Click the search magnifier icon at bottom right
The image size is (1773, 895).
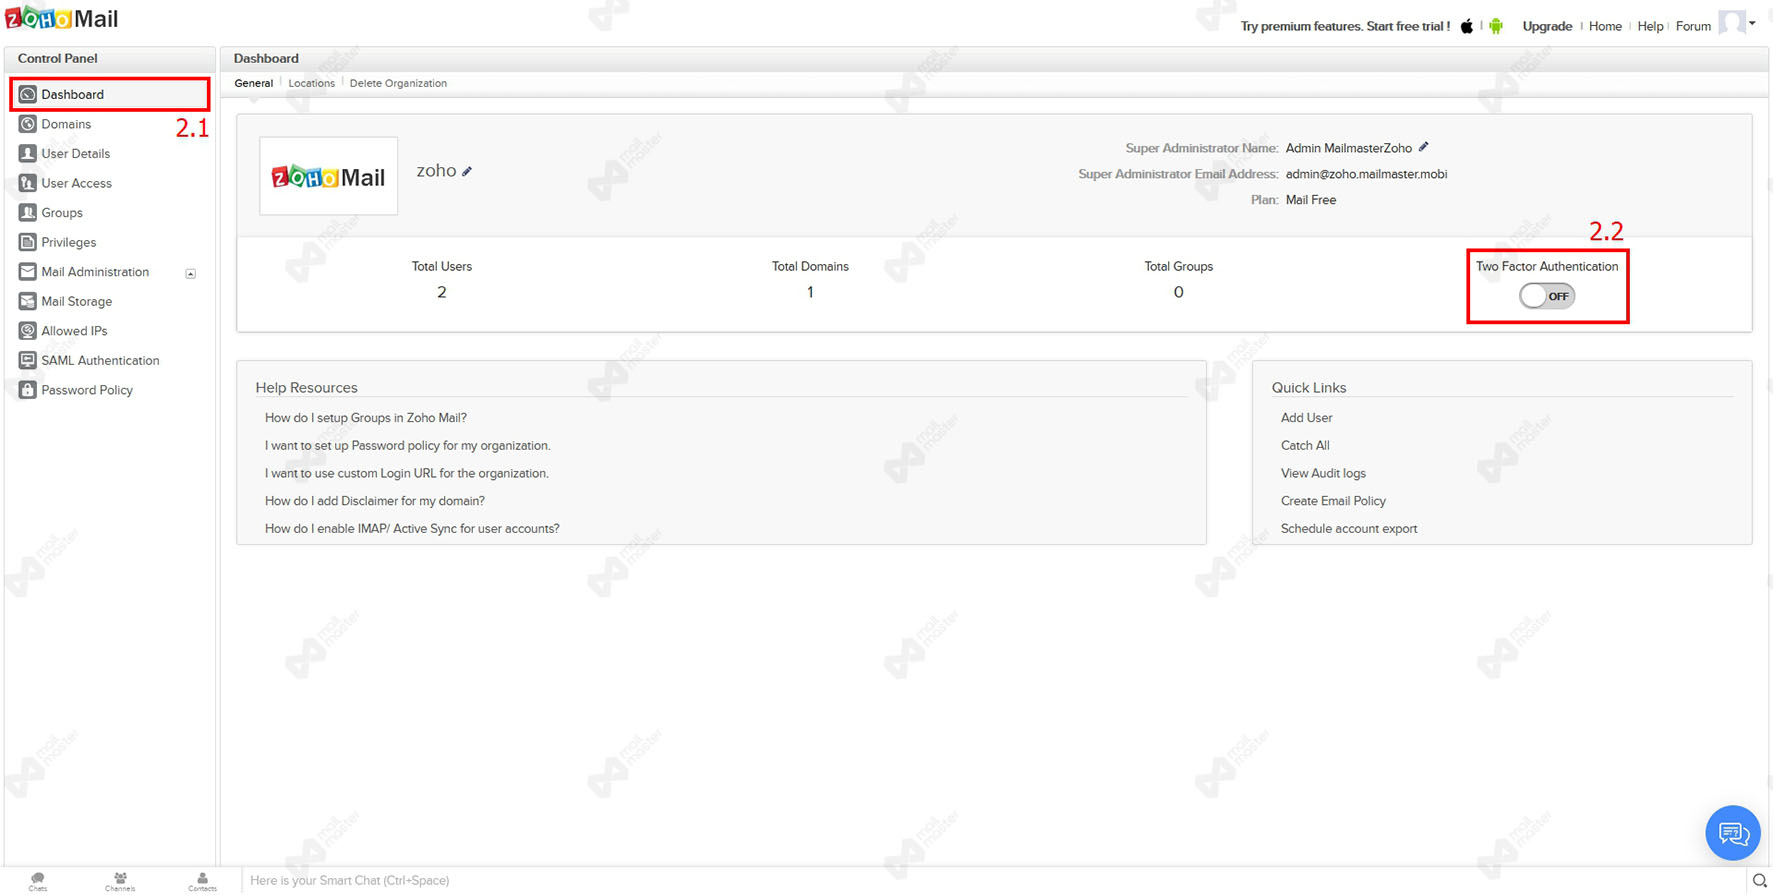pos(1760,880)
